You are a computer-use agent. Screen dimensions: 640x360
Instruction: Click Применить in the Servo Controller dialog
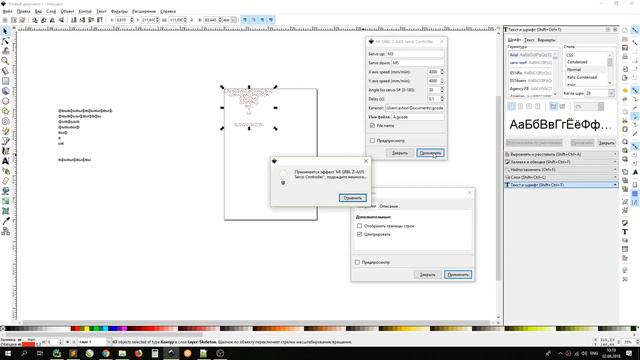coord(430,153)
